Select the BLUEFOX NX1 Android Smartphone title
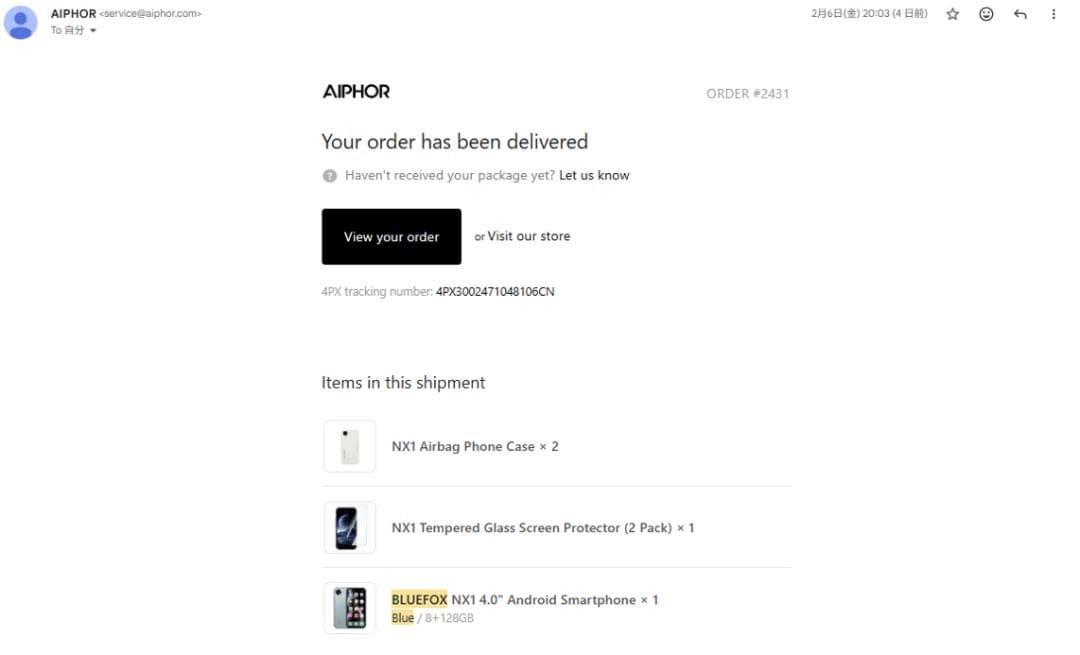This screenshot has height=655, width=1080. pos(515,600)
